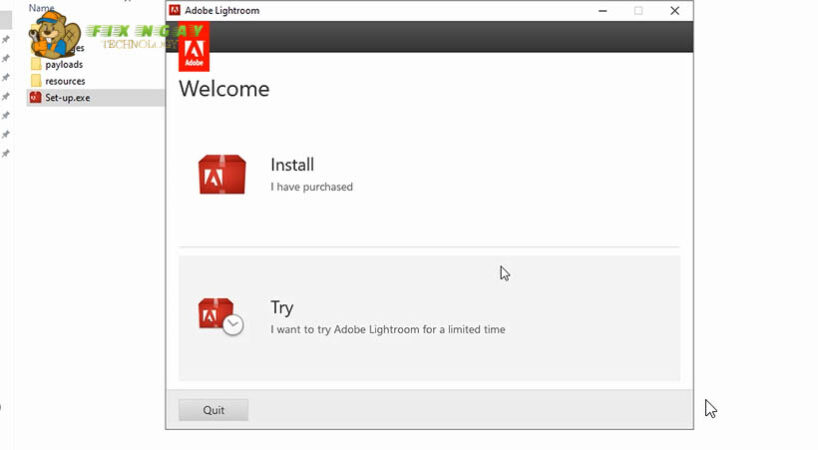Click "I have purchased" description text

pos(311,187)
